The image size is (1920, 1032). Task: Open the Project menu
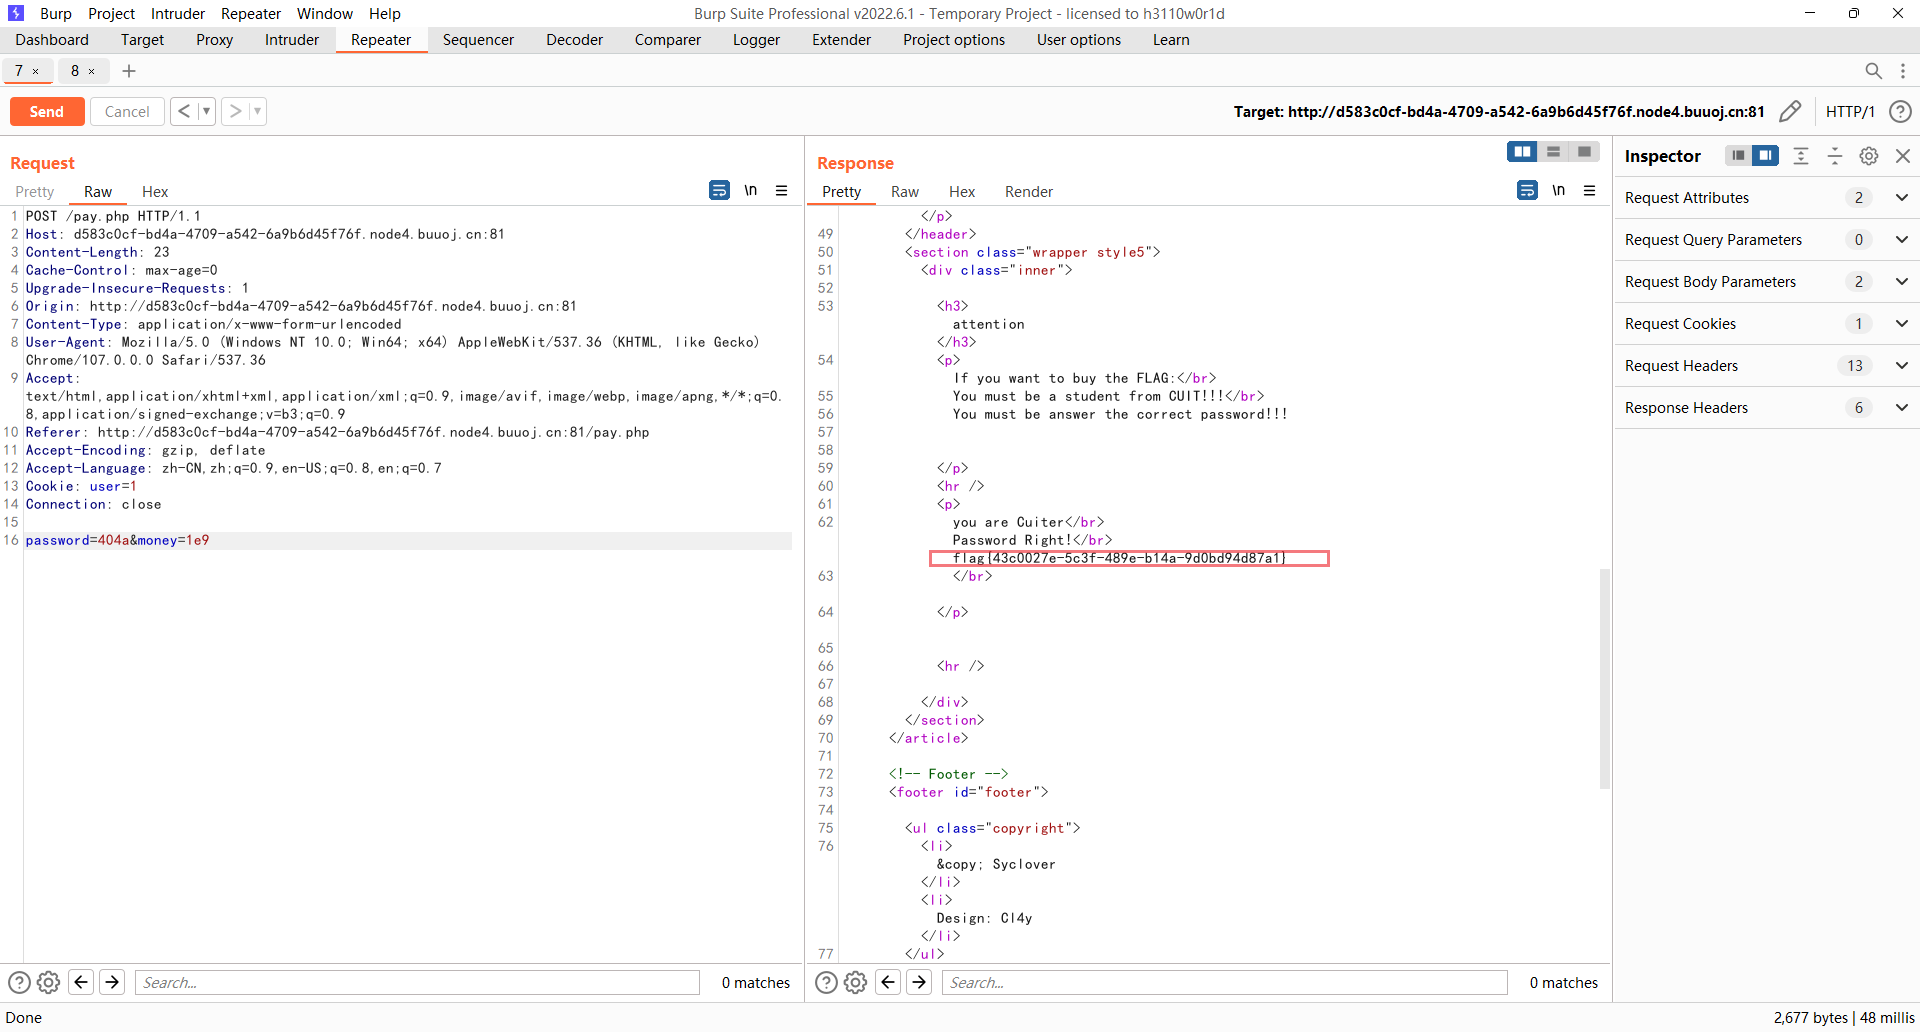tap(111, 13)
